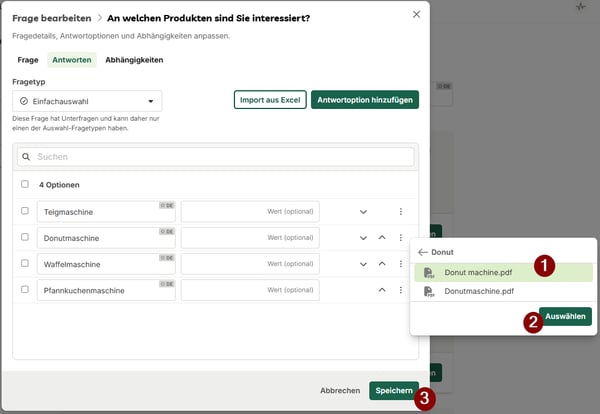Click the Speichern button
600x414 pixels.
(394, 391)
